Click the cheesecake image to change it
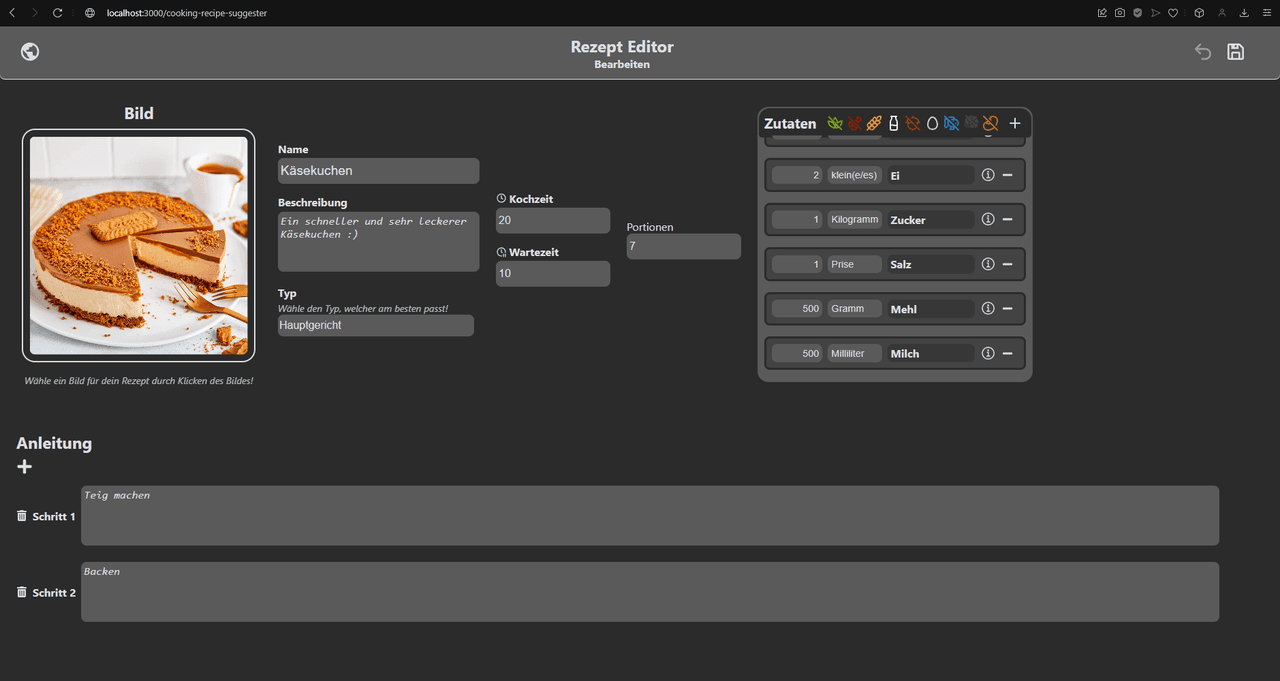This screenshot has width=1280, height=681. [138, 245]
